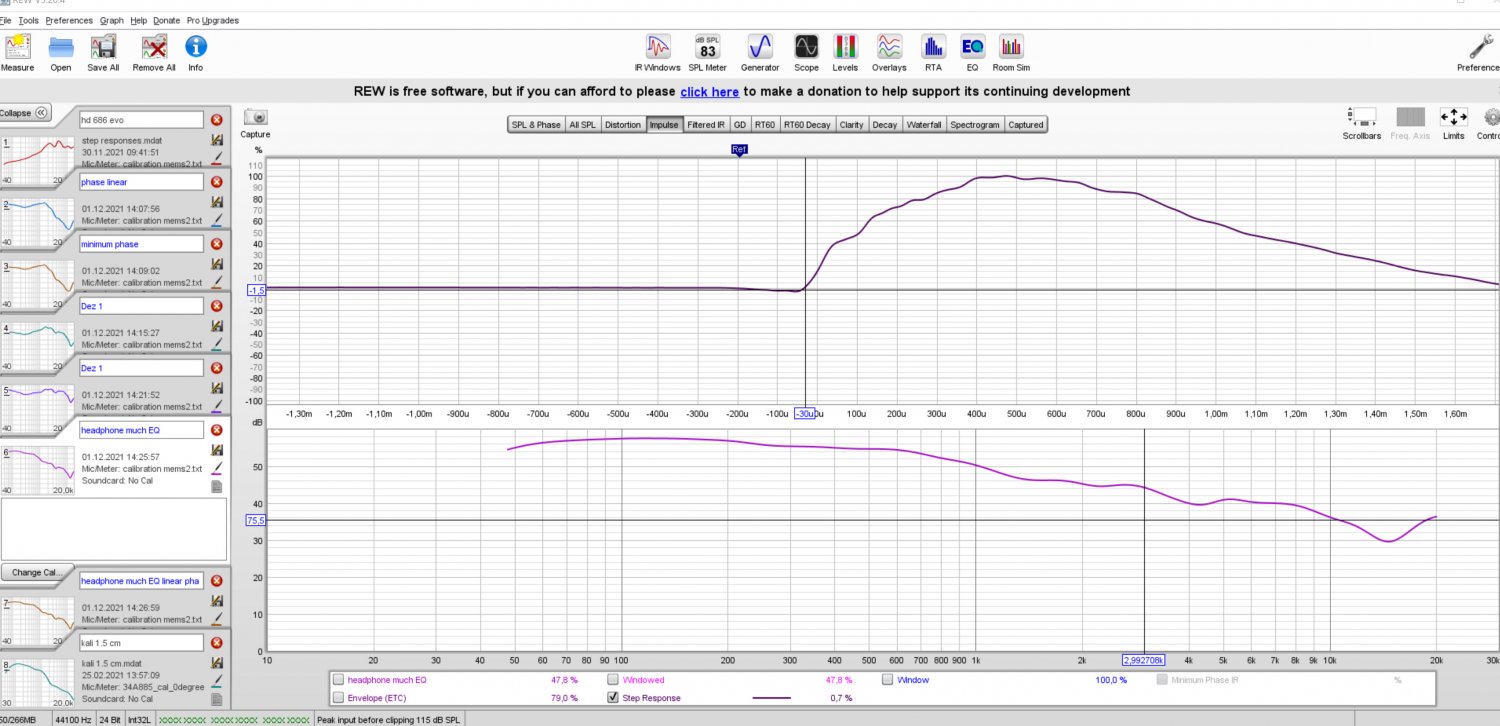
Task: Enable the Windowed trace checkbox
Action: [613, 680]
